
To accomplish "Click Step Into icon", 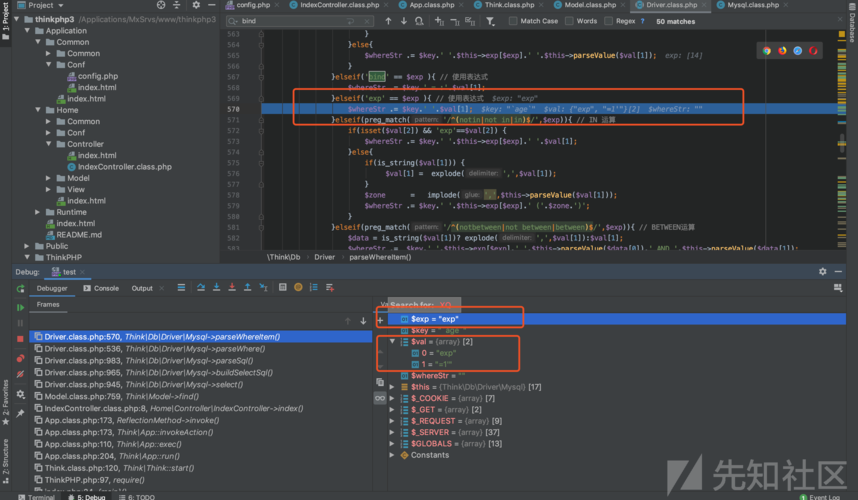I will (216, 287).
